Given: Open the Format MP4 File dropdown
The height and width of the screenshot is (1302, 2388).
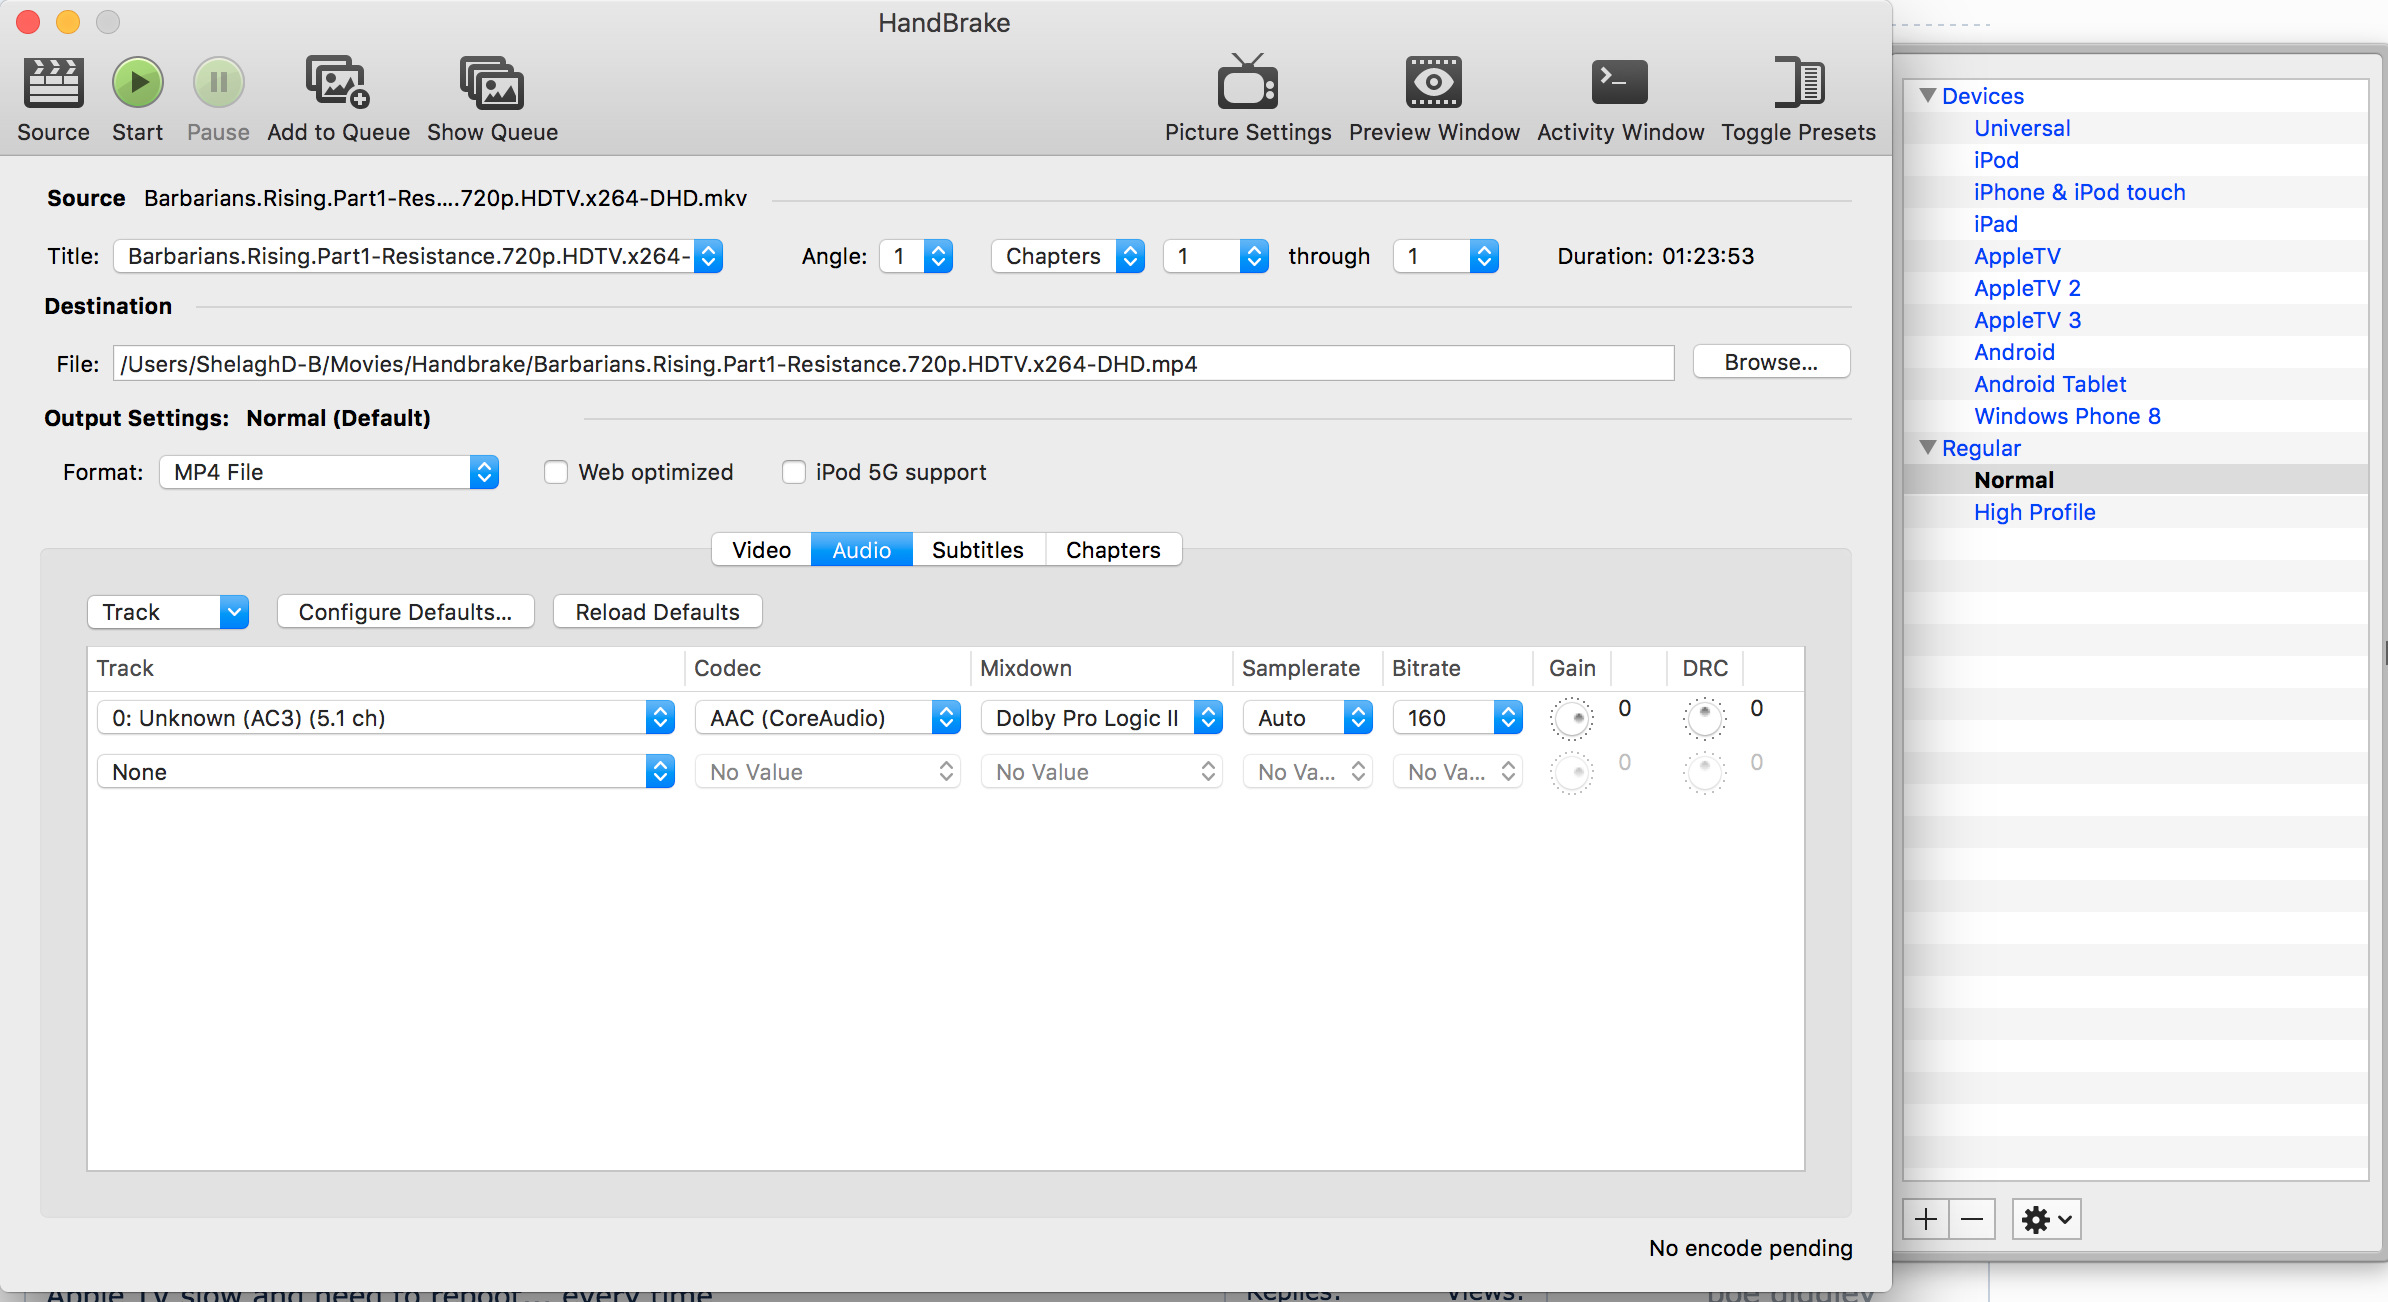Looking at the screenshot, I should [x=328, y=472].
